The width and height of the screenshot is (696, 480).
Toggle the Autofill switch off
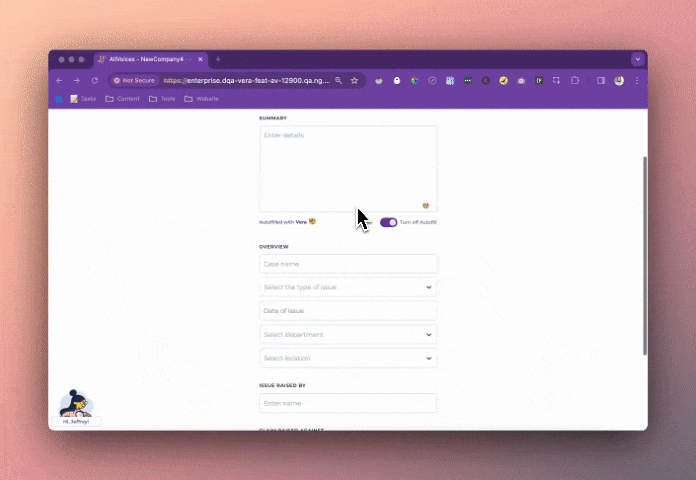click(x=388, y=222)
